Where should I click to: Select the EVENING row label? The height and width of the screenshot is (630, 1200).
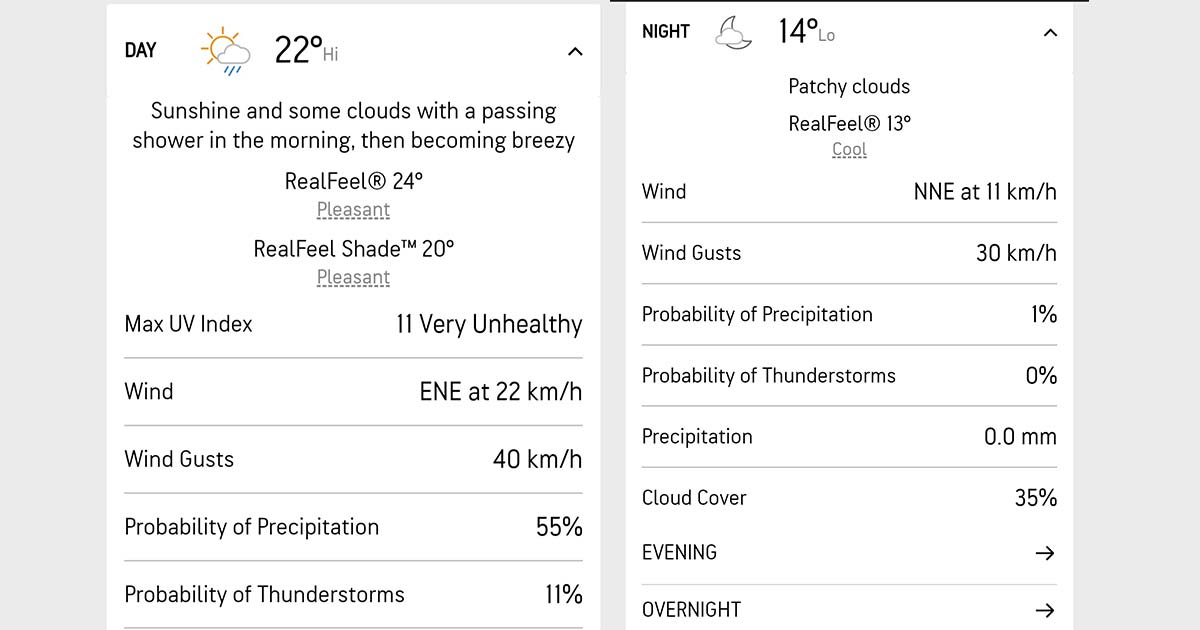[x=679, y=552]
